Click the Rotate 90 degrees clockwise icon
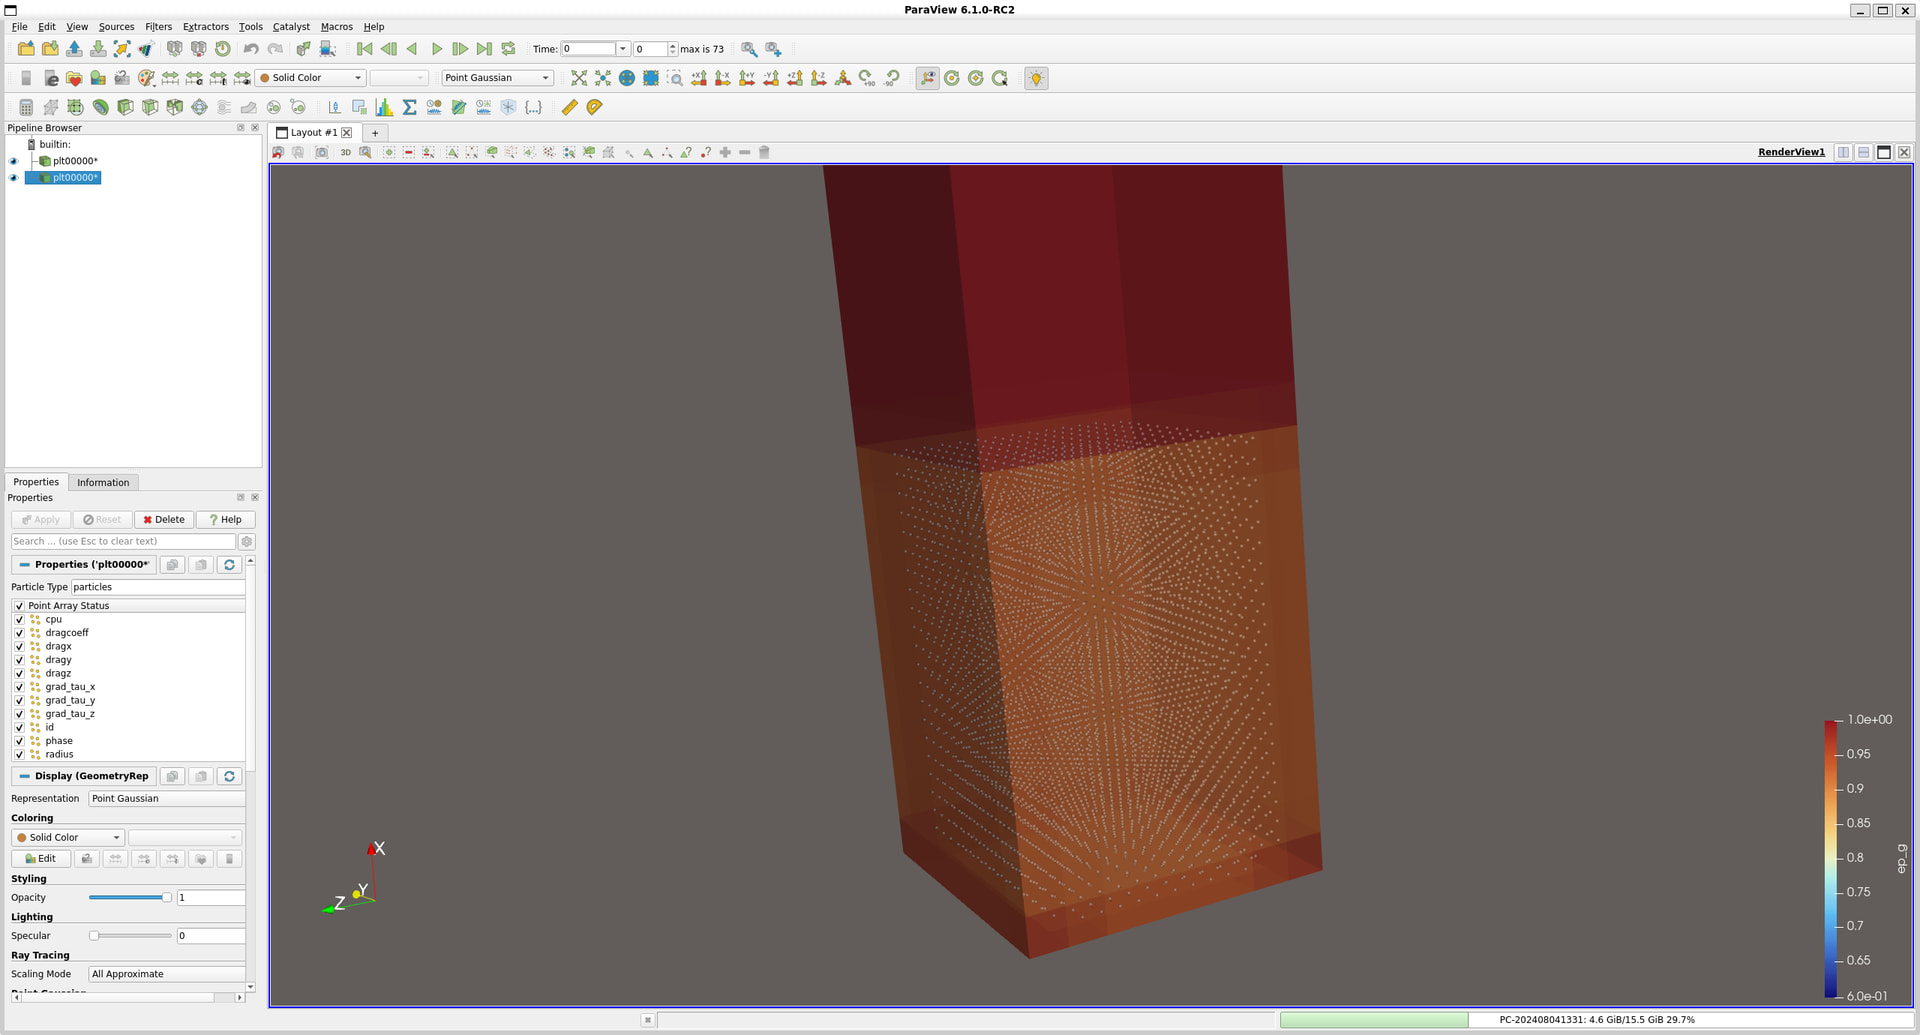This screenshot has height=1035, width=1920. pyautogui.click(x=867, y=78)
